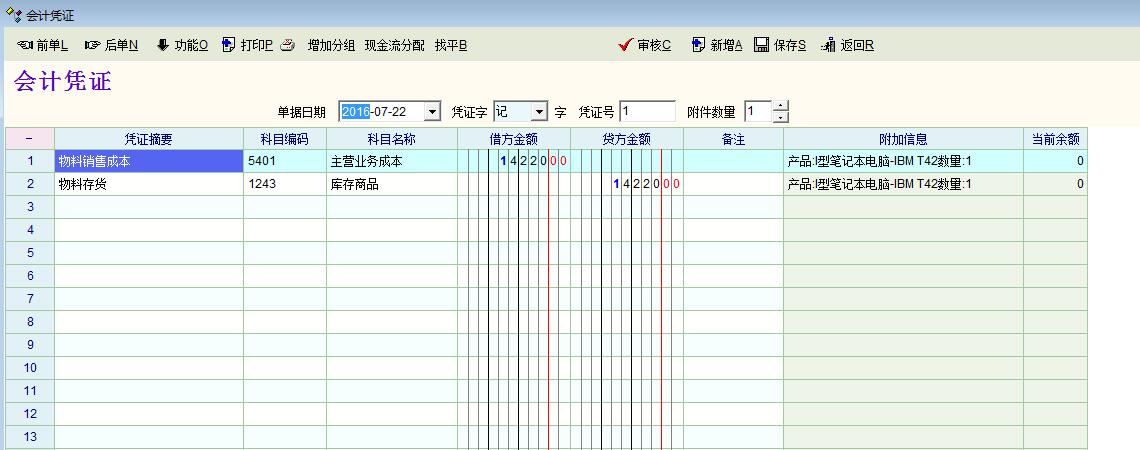Select the 主营业务成本 account name cell
The image size is (1140, 450).
tap(391, 161)
